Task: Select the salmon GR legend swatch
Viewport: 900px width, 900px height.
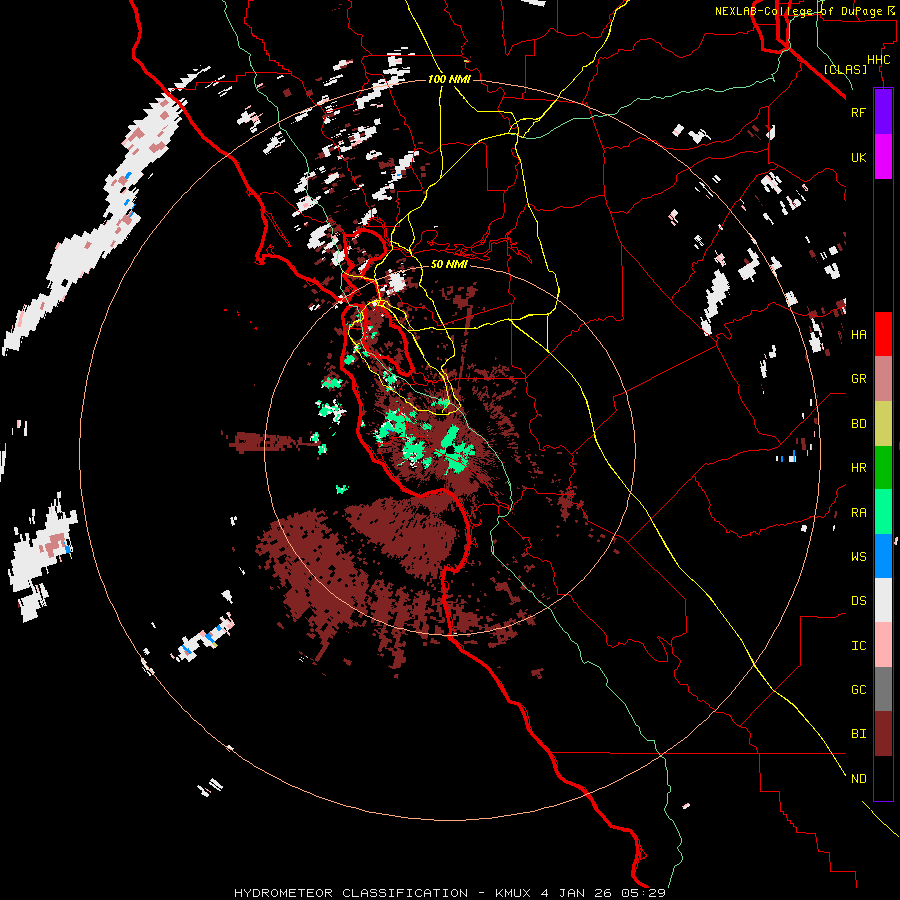Action: tap(883, 379)
